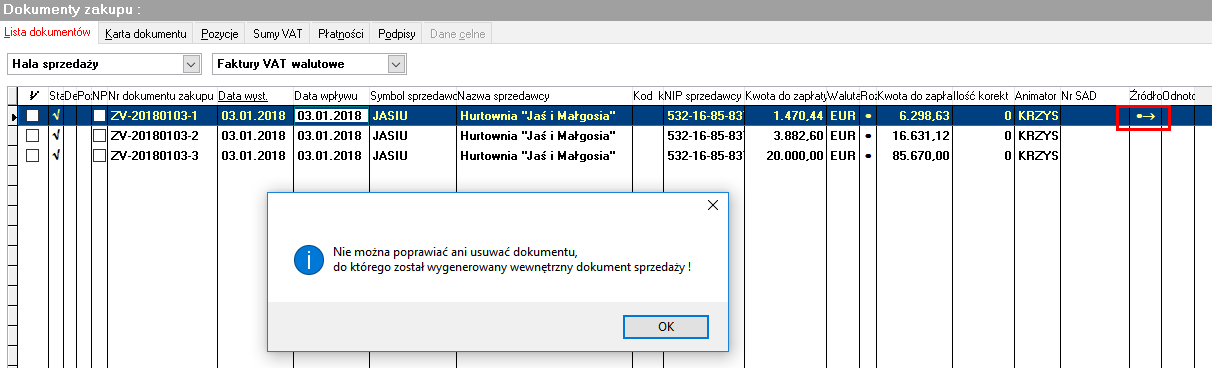Screen dimensions: 1212x368
Task: Click the source arrow icon in first row
Action: point(1145,116)
